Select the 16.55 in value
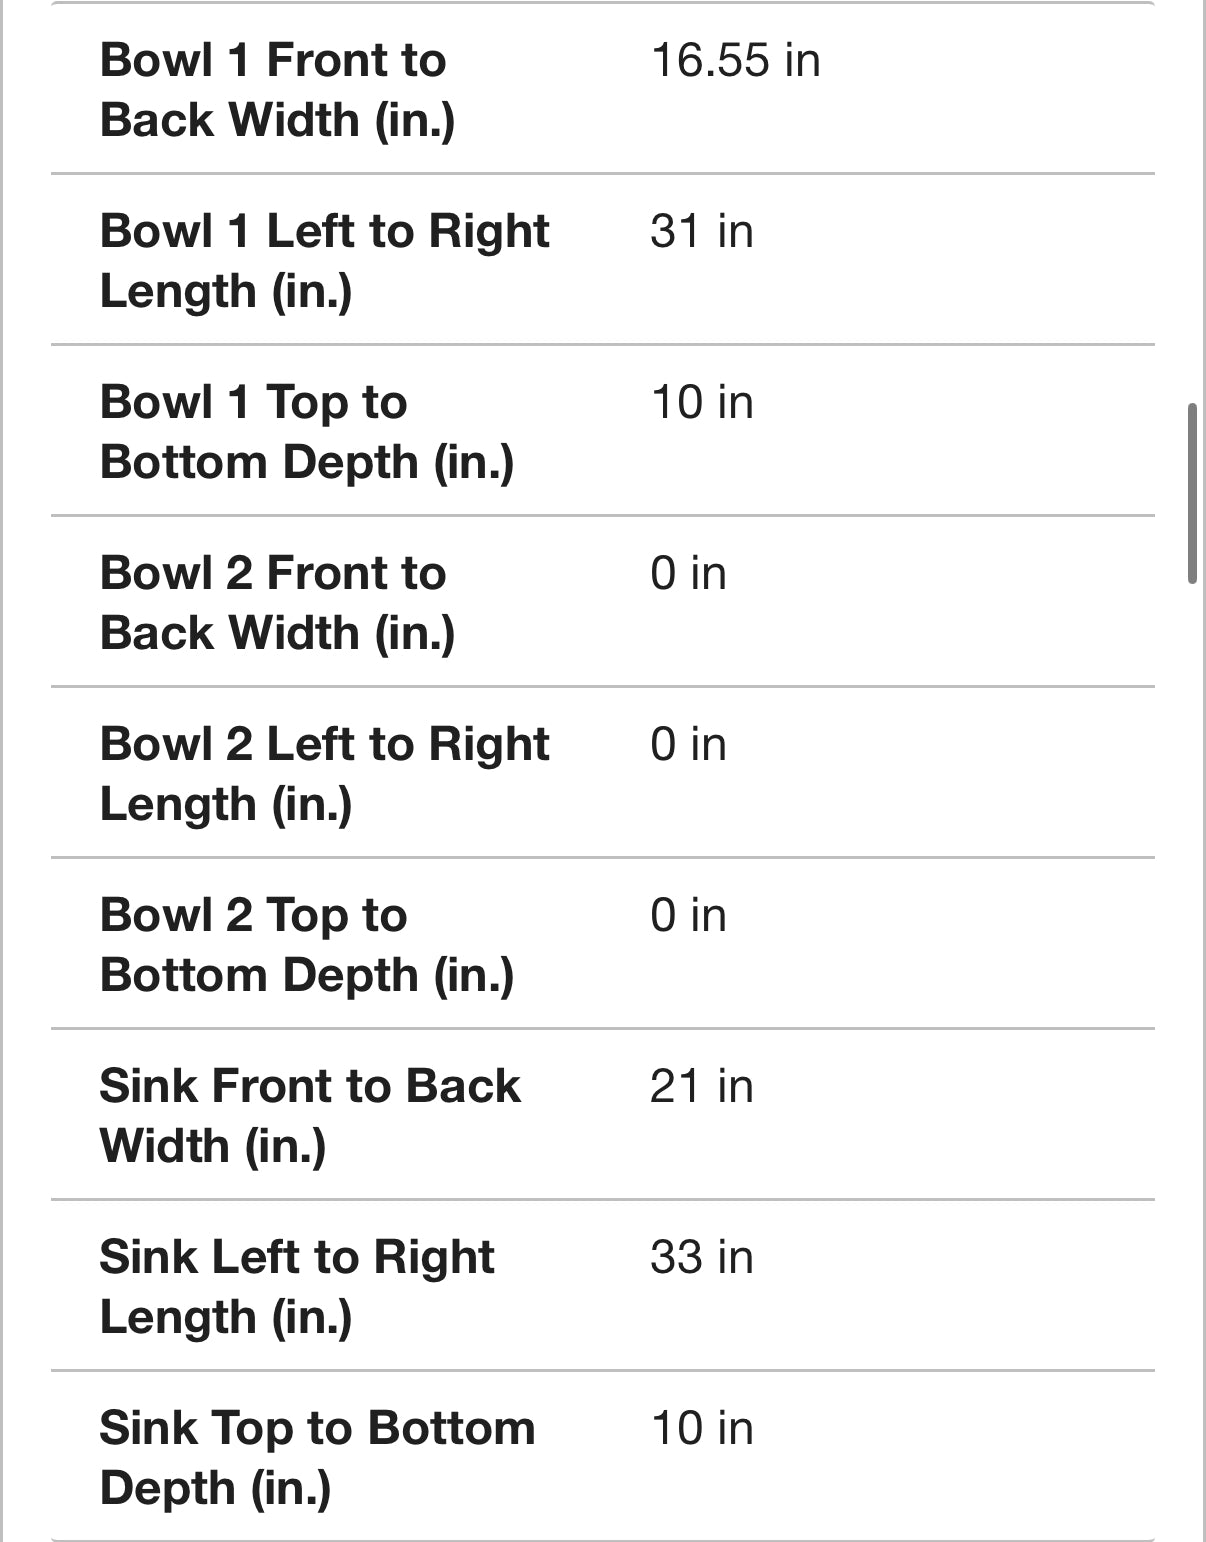This screenshot has height=1542, width=1206. point(735,60)
